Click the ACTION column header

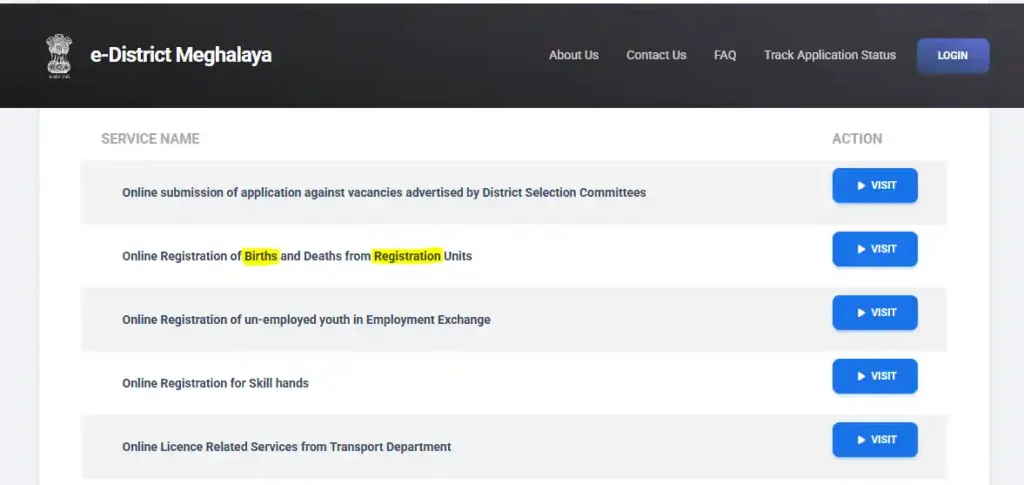[857, 139]
